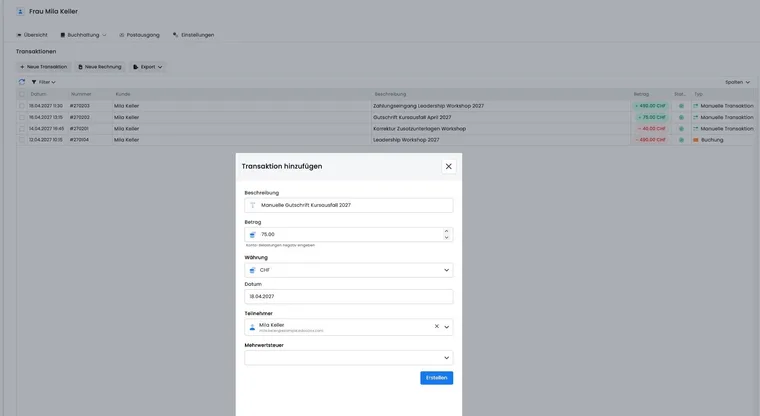Click into the Betrag amount field
The image size is (760, 416).
pos(348,234)
